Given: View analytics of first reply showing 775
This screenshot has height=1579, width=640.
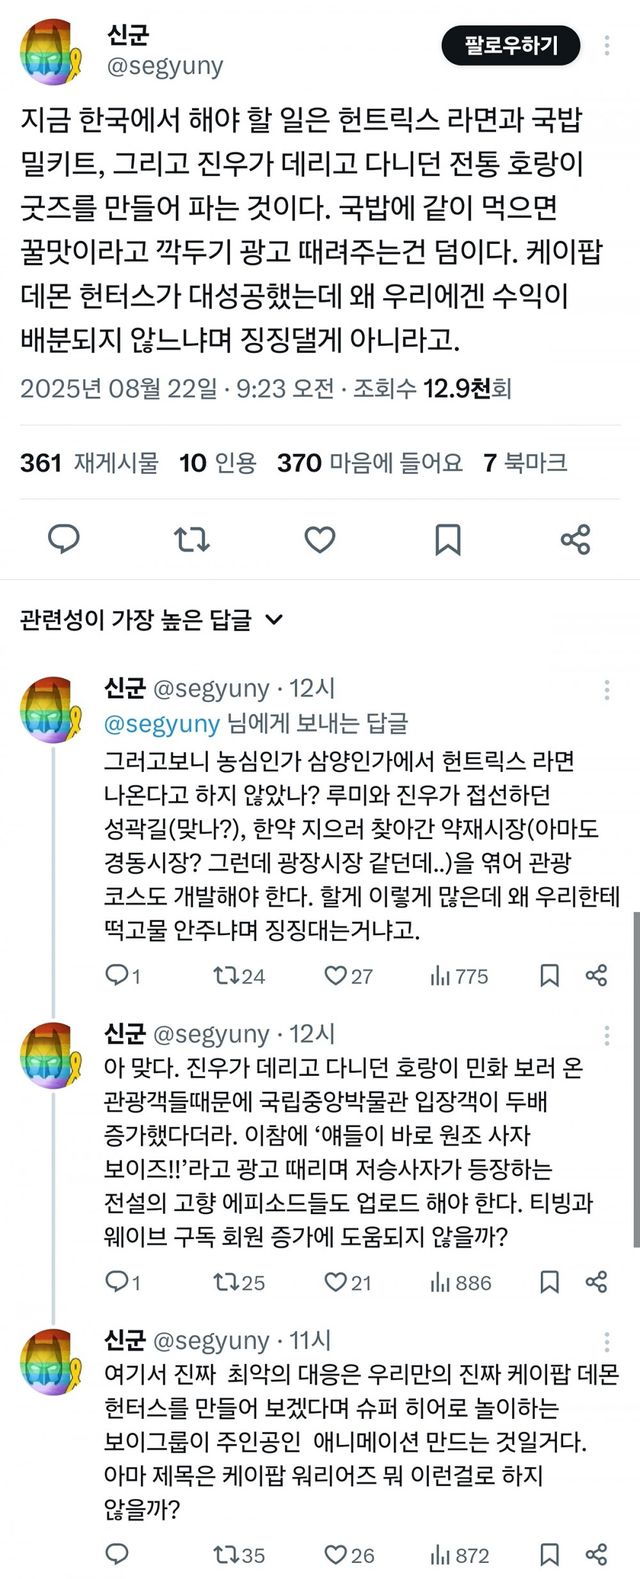Looking at the screenshot, I should pyautogui.click(x=440, y=976).
